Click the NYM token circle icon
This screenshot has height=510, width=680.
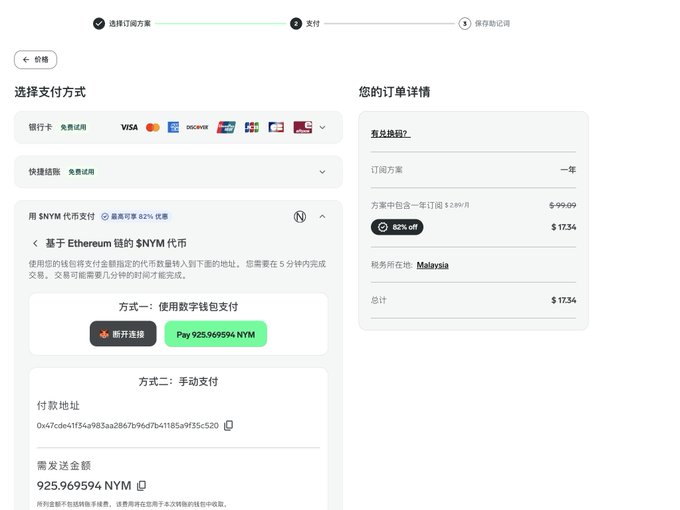click(300, 216)
